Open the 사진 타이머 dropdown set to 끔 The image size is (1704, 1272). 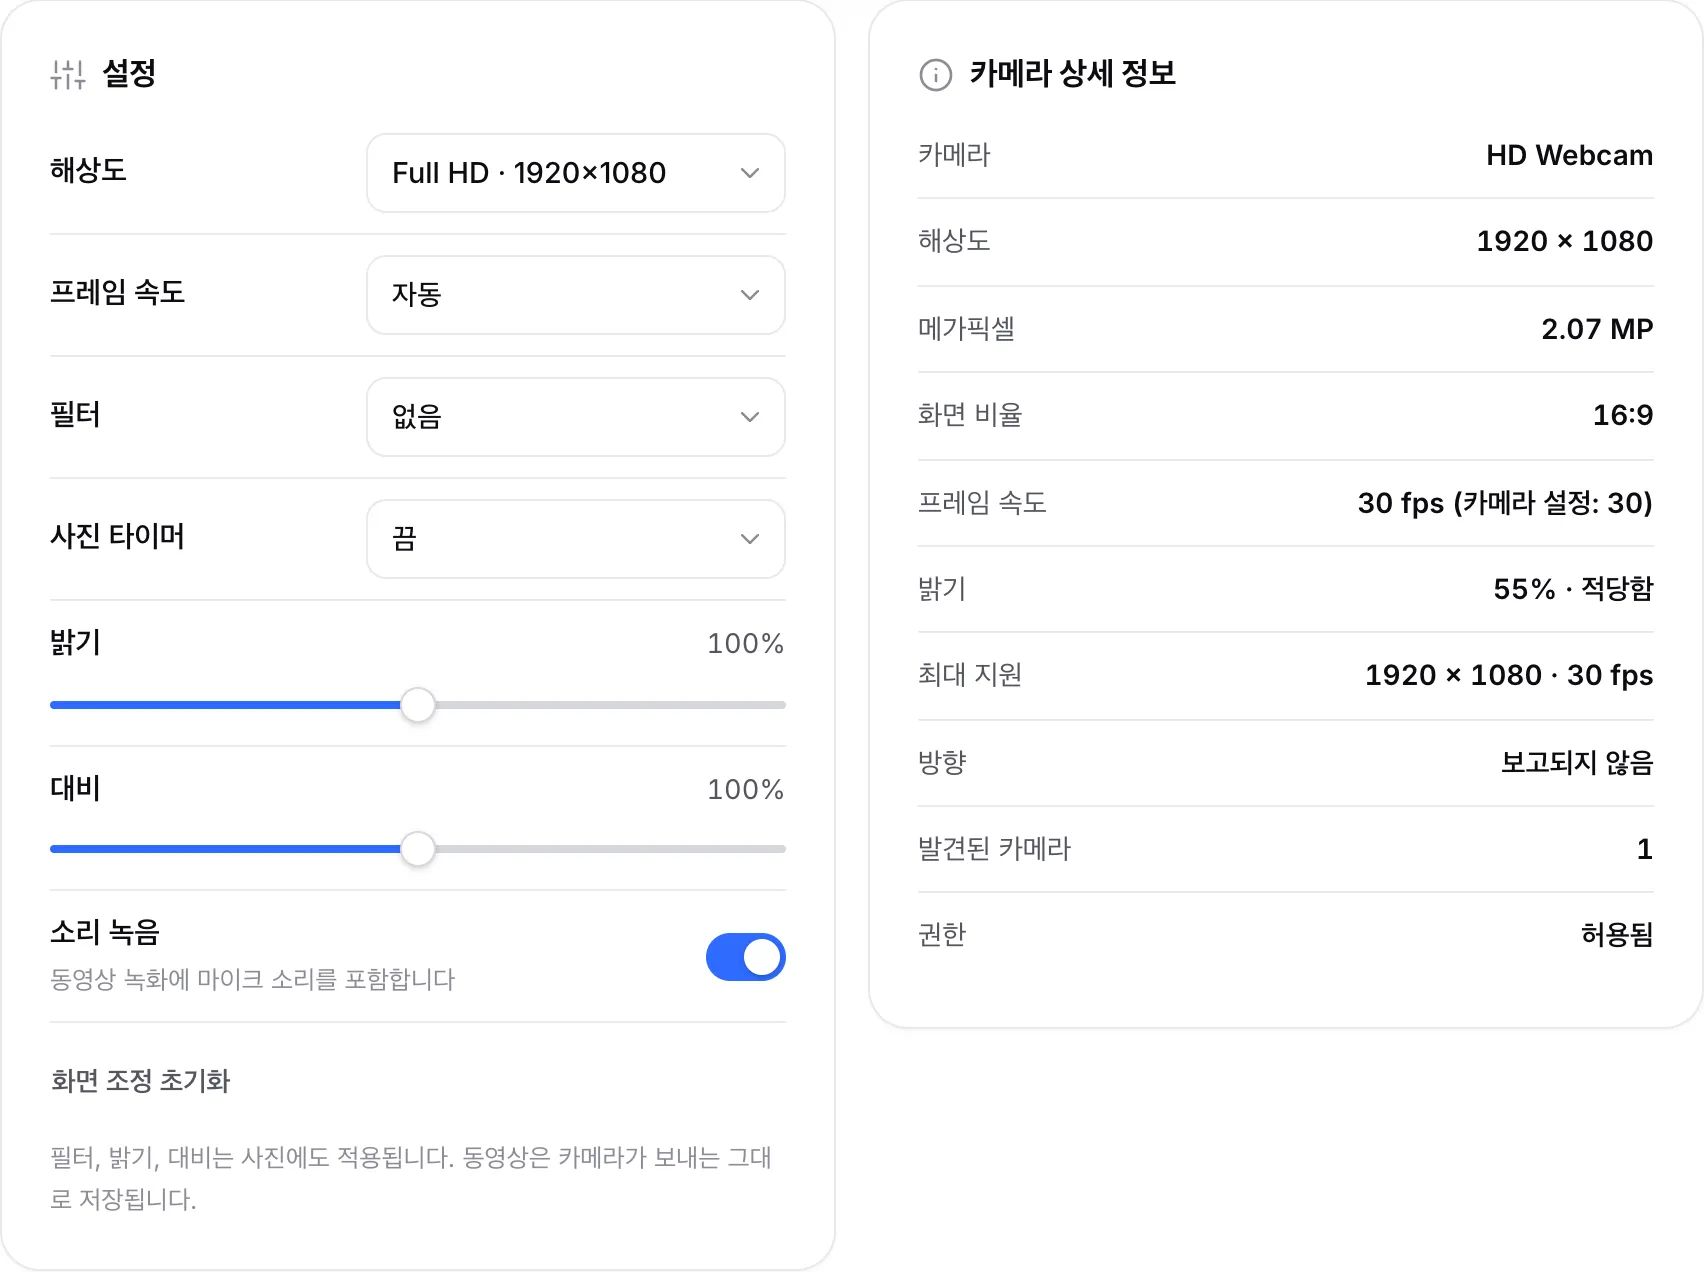(x=576, y=539)
